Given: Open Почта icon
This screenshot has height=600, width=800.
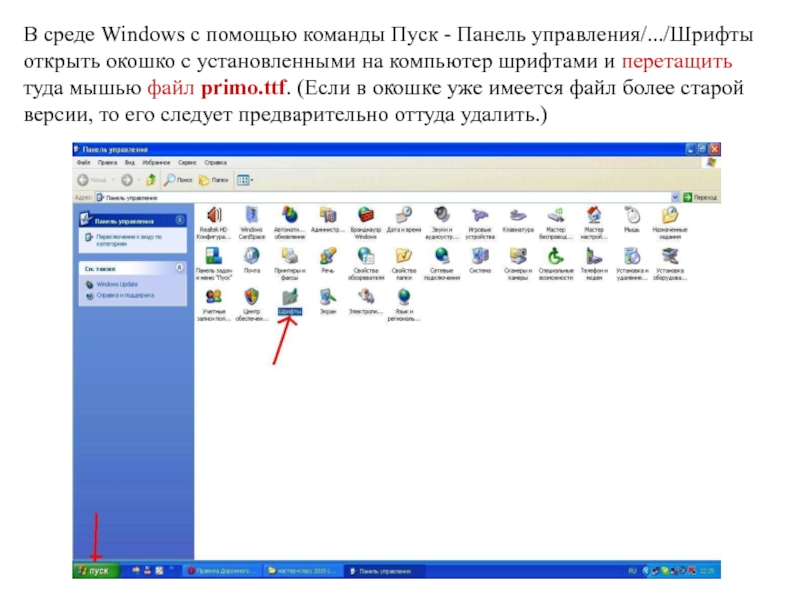Looking at the screenshot, I should 252,261.
